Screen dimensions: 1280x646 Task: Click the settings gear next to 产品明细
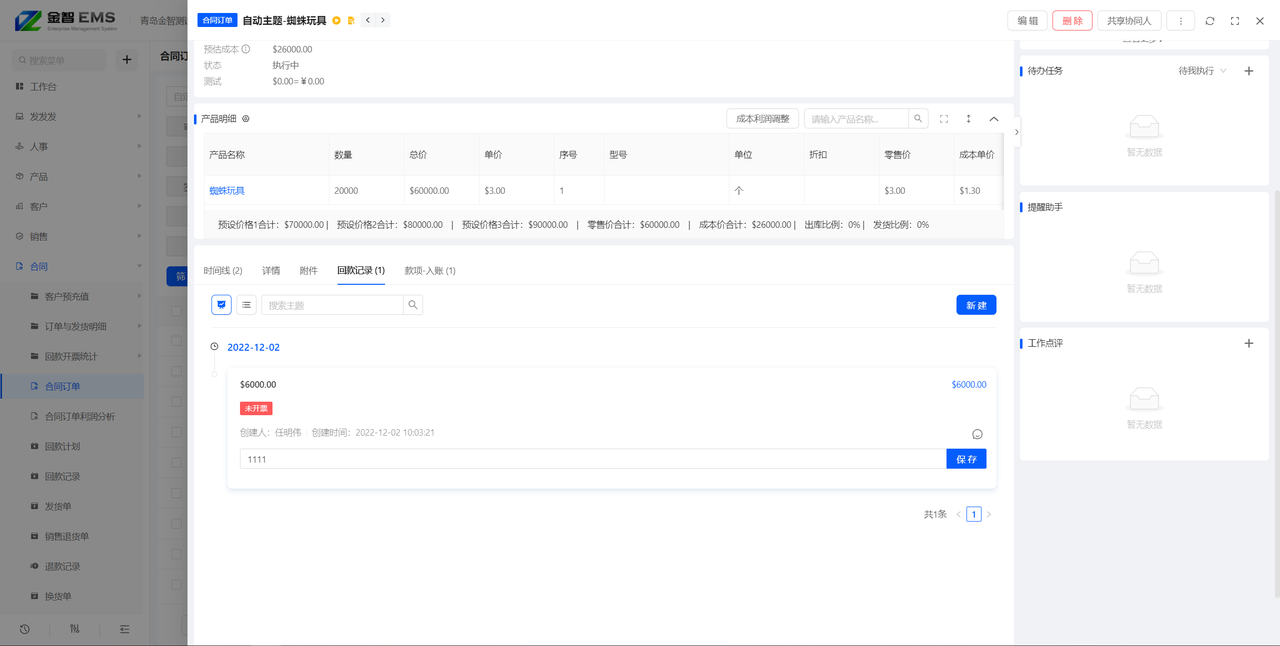(x=246, y=119)
